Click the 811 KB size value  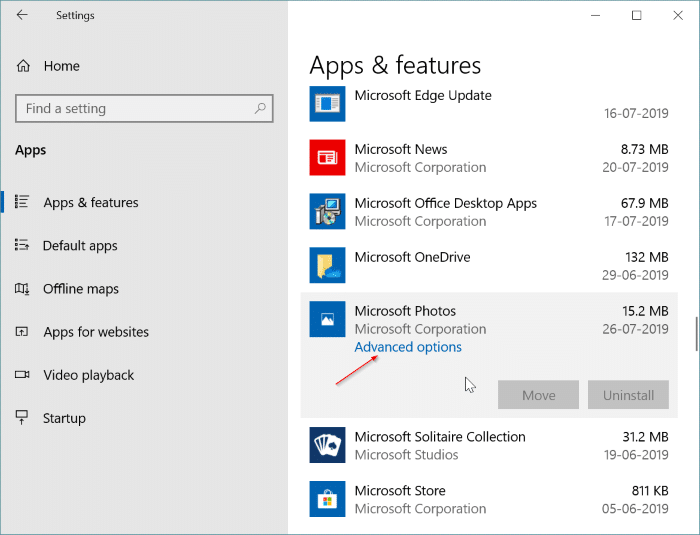[x=650, y=491]
